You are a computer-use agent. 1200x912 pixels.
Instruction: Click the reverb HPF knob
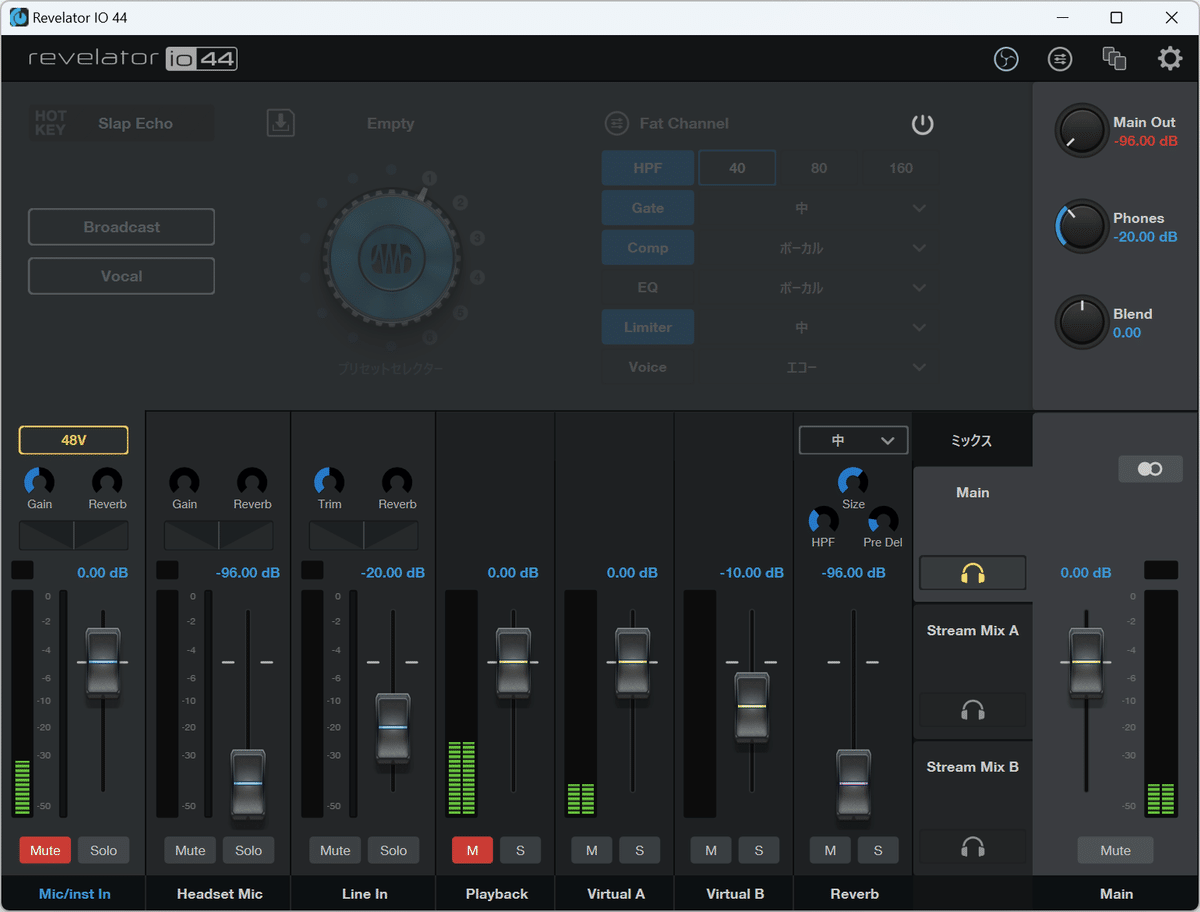click(x=823, y=520)
